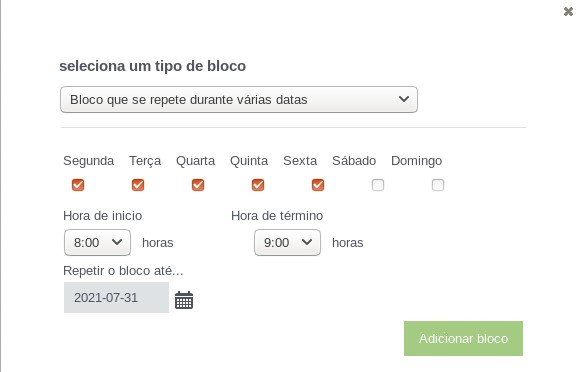Close the dialog with the X icon
The height and width of the screenshot is (372, 579).
coord(568,12)
